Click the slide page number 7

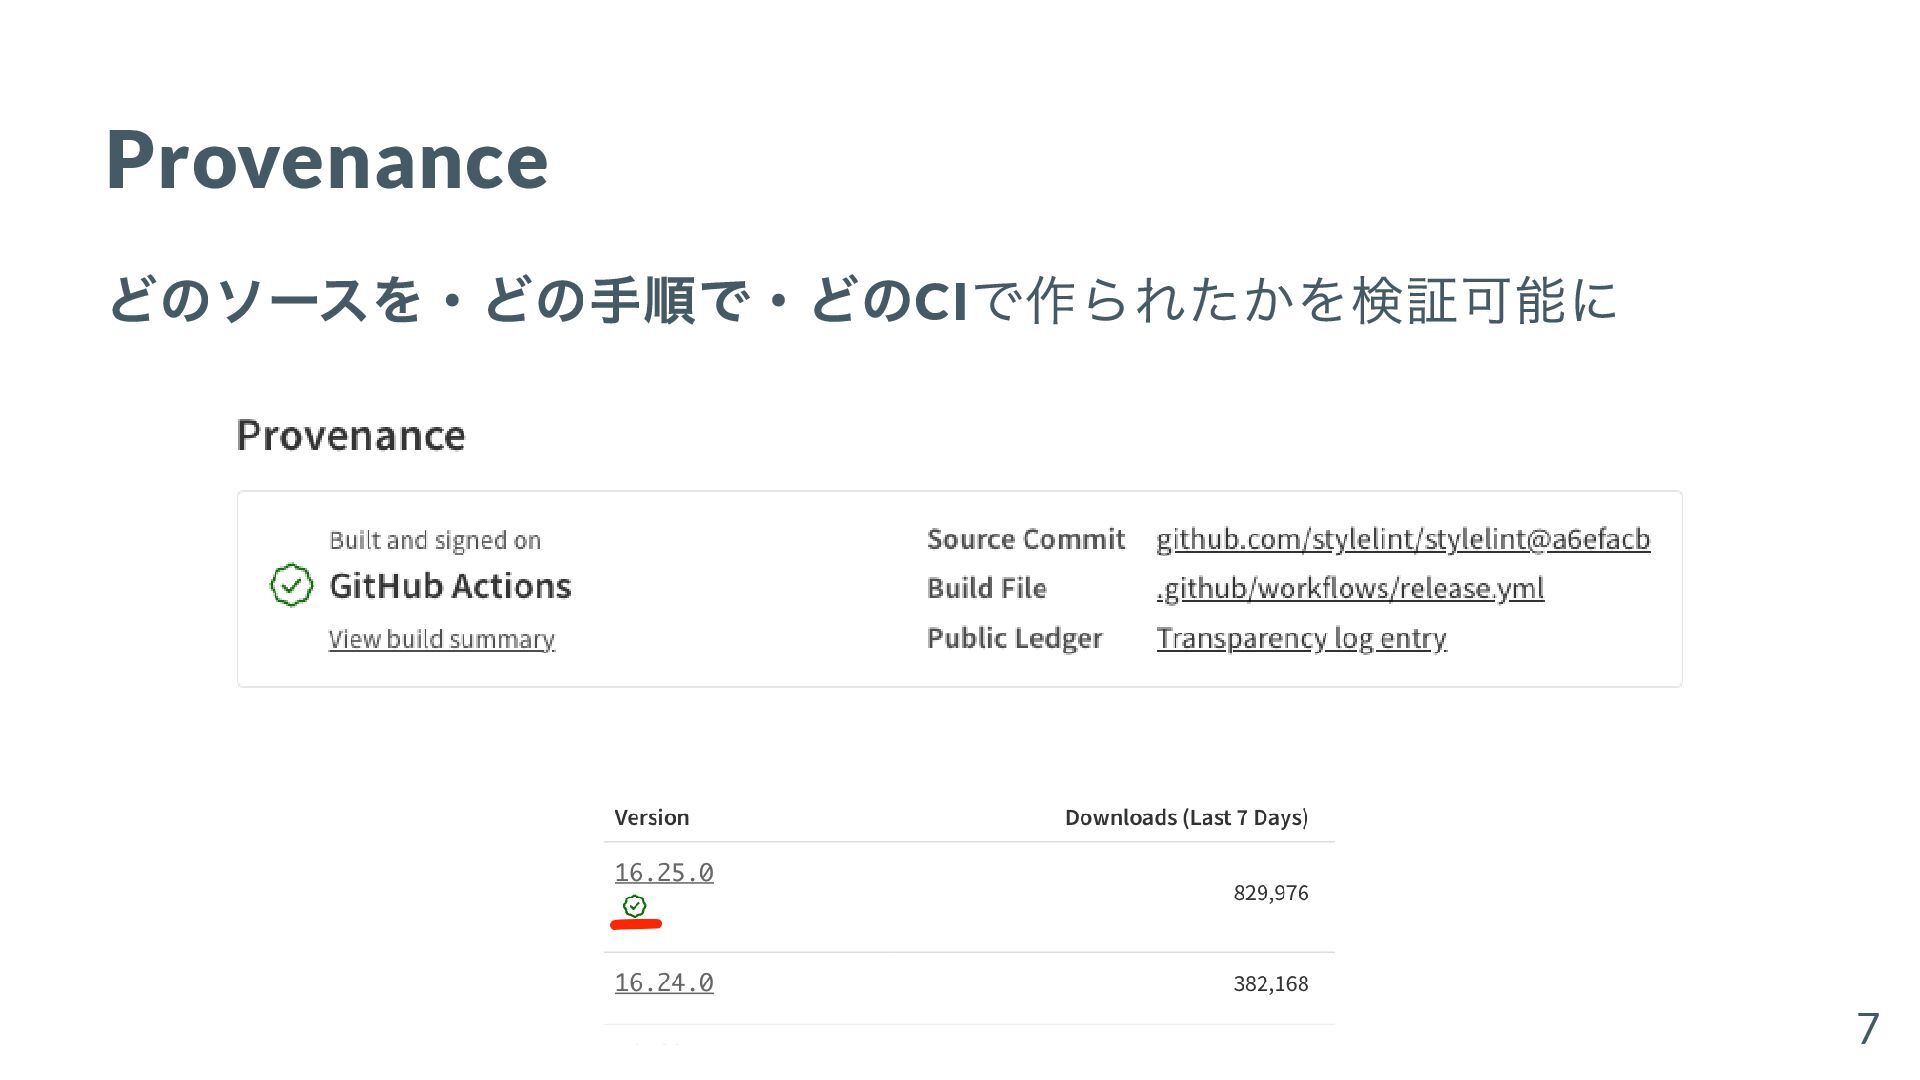(x=1867, y=1028)
